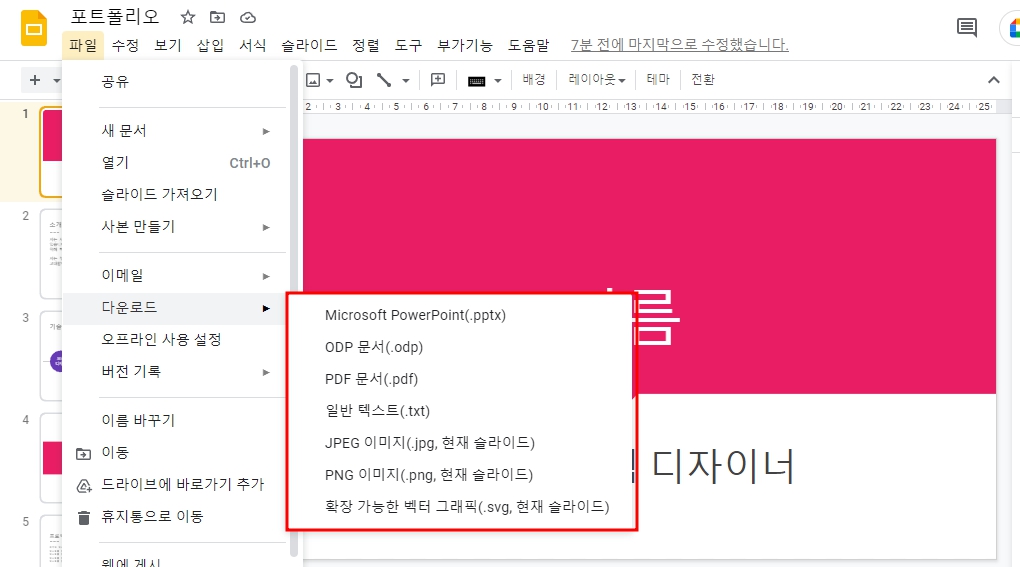Open the 도구 menu
Screen dimensions: 1020x567
click(408, 45)
